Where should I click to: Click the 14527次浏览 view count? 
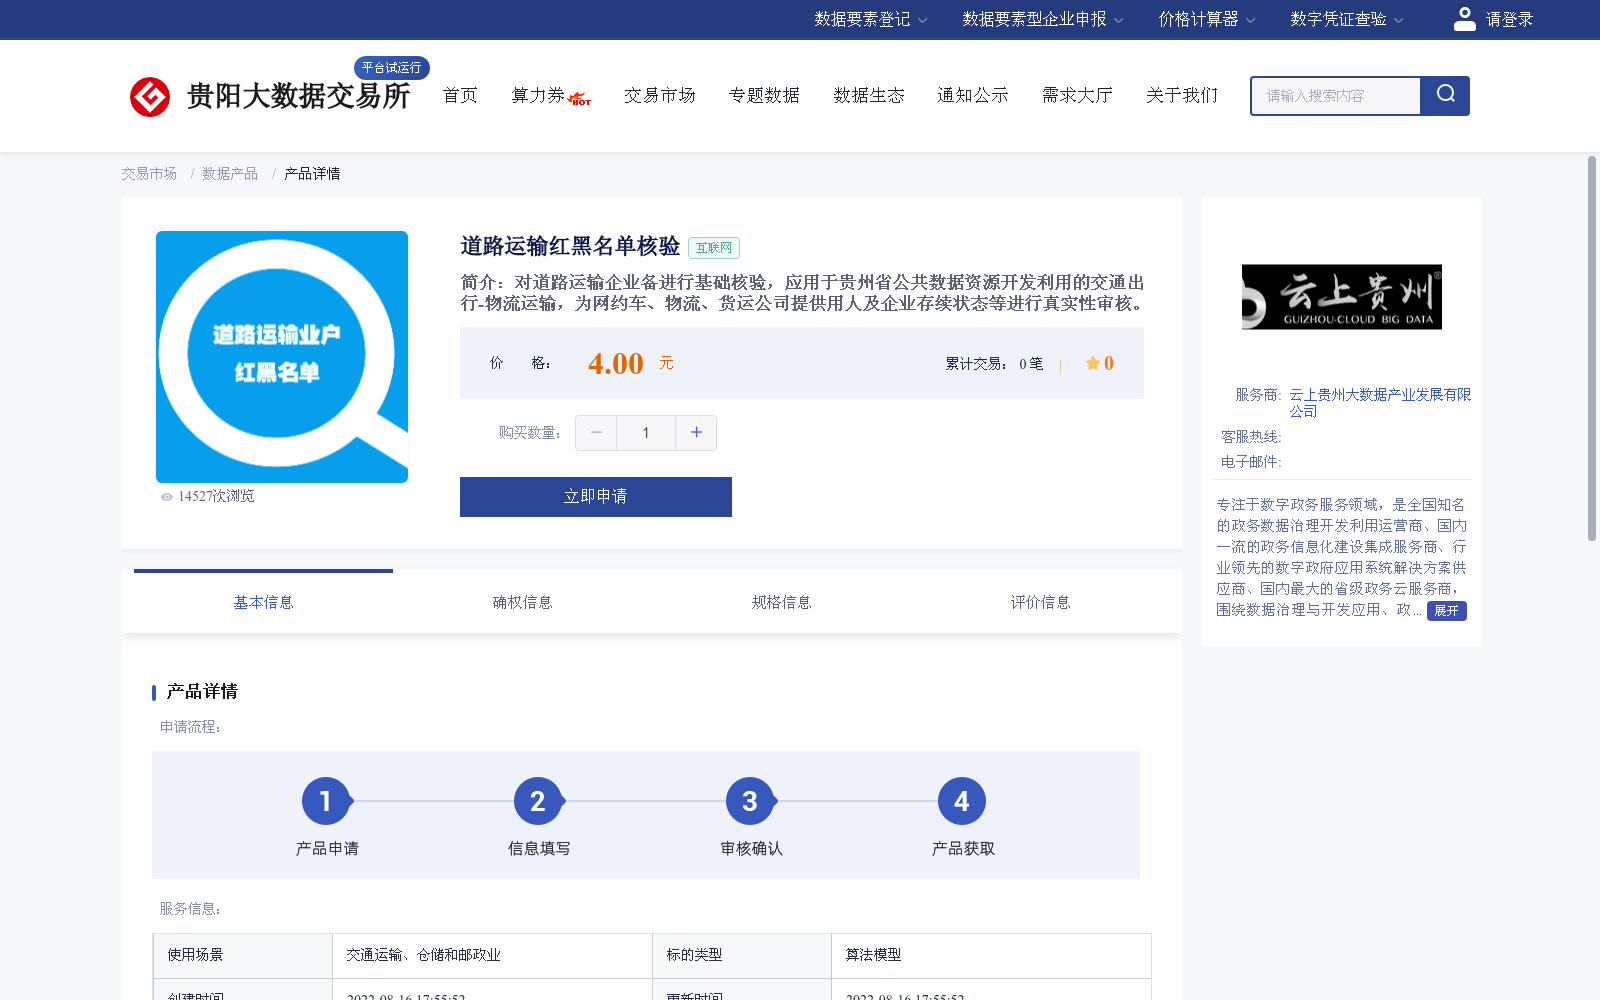coord(216,496)
